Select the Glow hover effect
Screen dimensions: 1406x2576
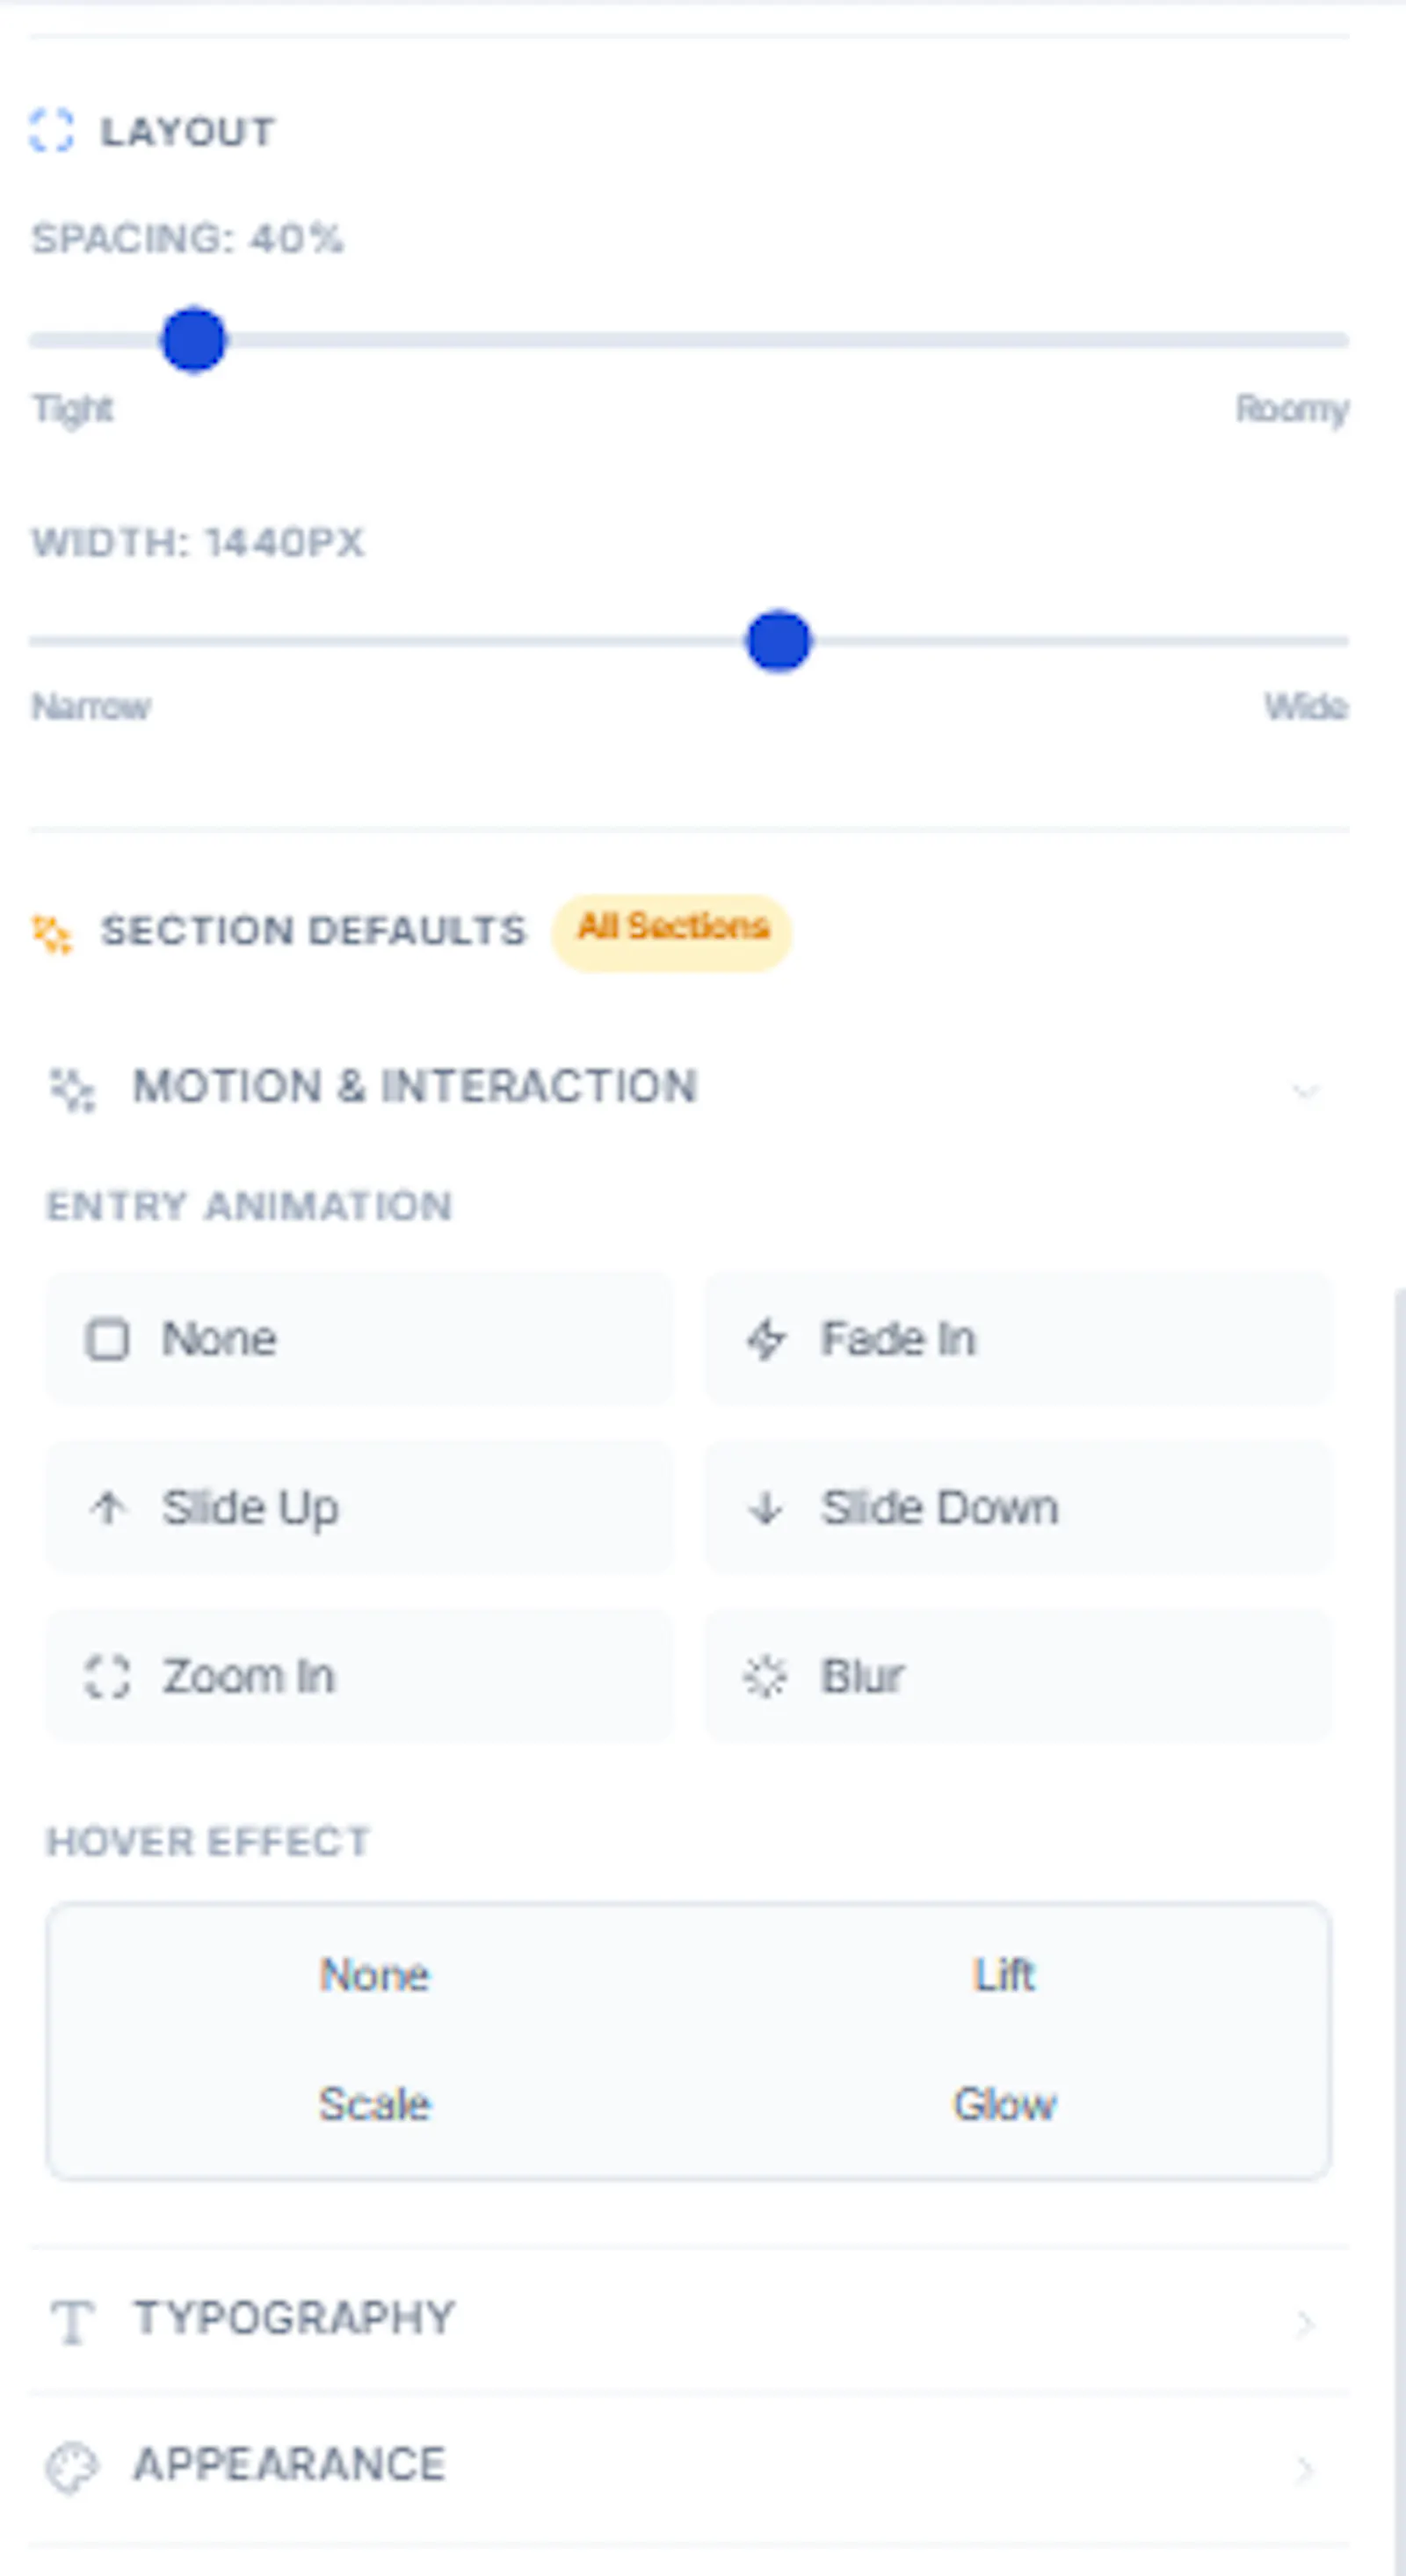[1003, 2104]
